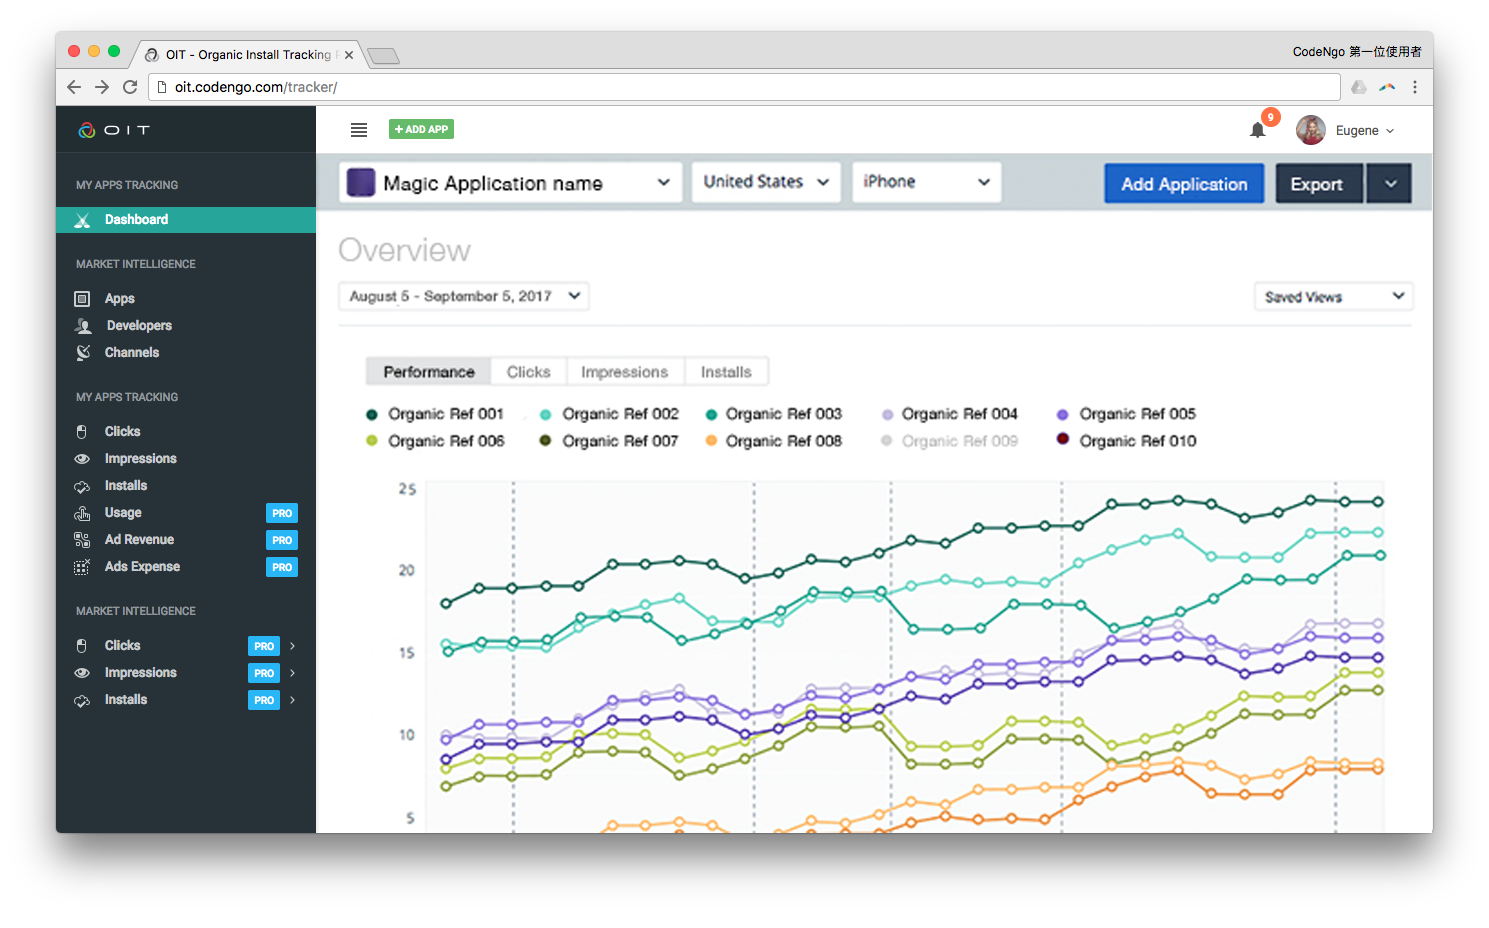1489x928 pixels.
Task: Toggle Organic Ref 007 legend series
Action: 609,441
